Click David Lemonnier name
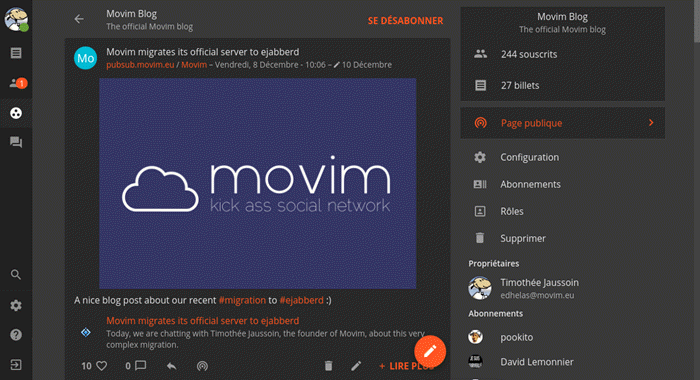 pos(537,362)
